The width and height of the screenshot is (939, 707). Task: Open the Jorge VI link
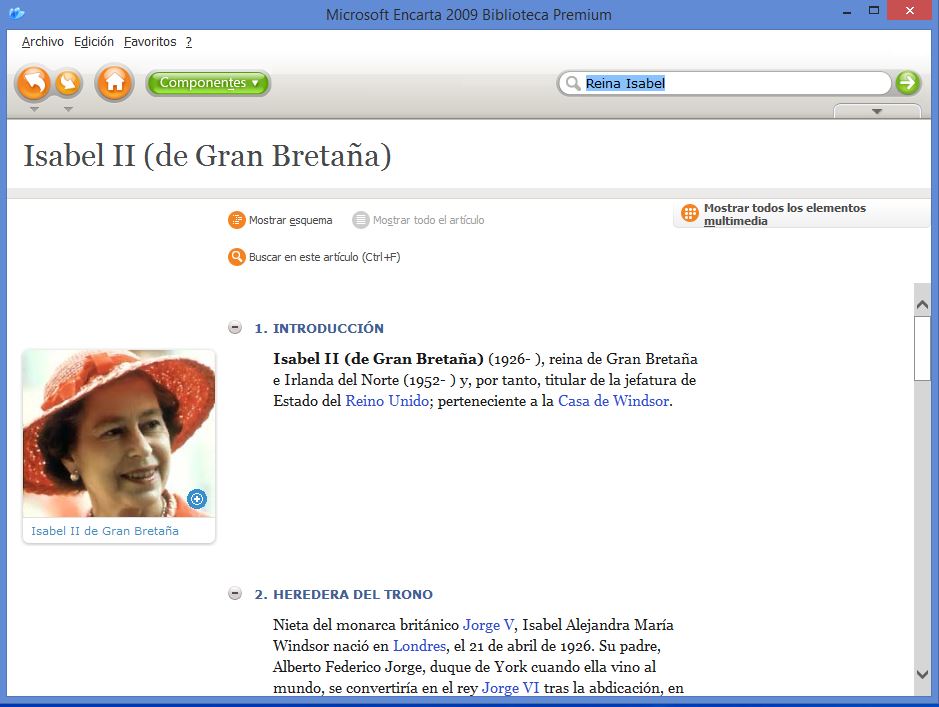click(510, 688)
